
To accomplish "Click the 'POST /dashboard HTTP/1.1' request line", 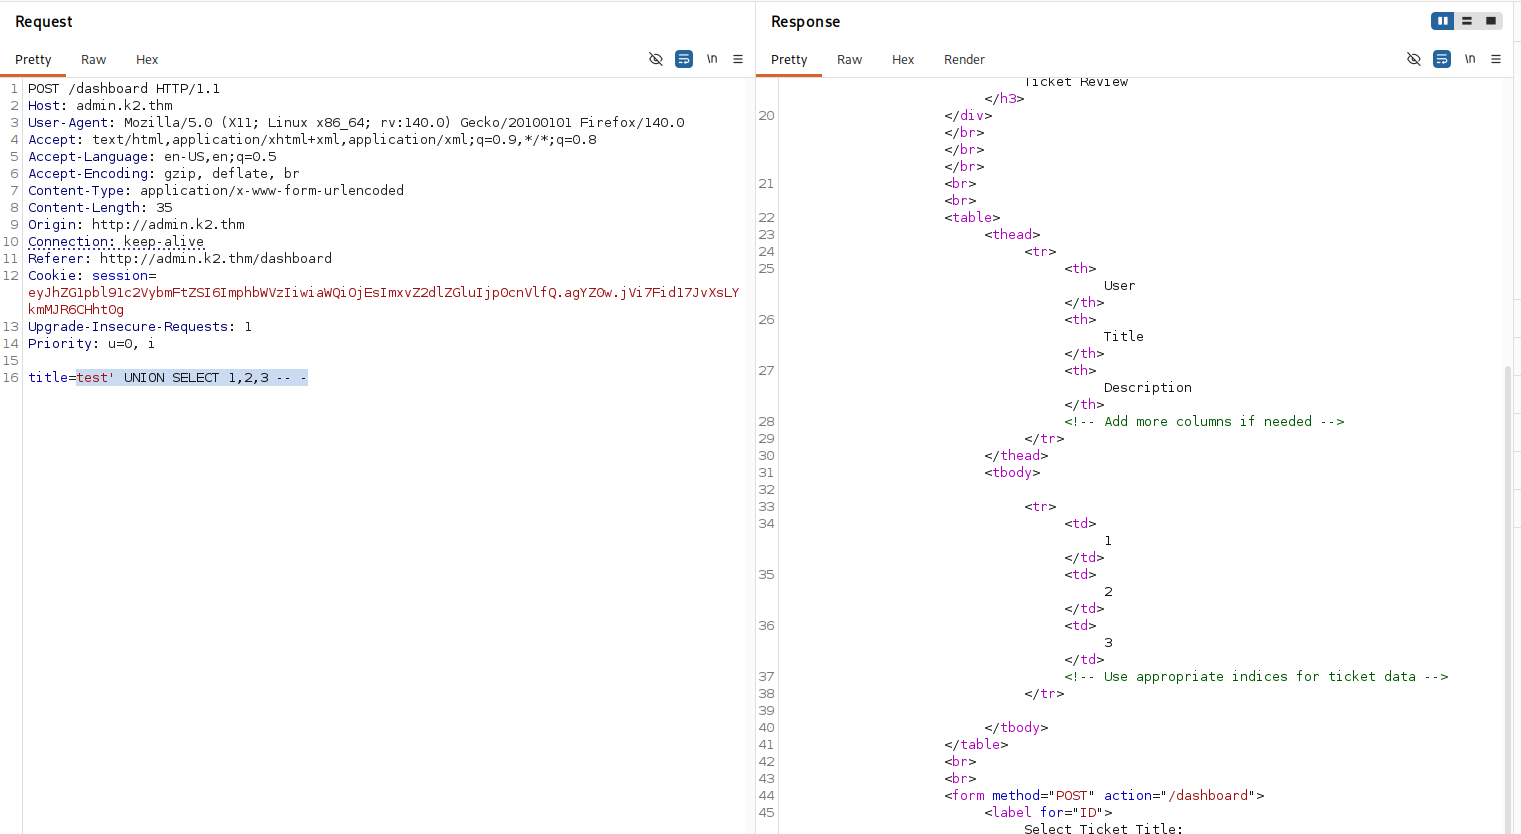I will click(x=124, y=88).
